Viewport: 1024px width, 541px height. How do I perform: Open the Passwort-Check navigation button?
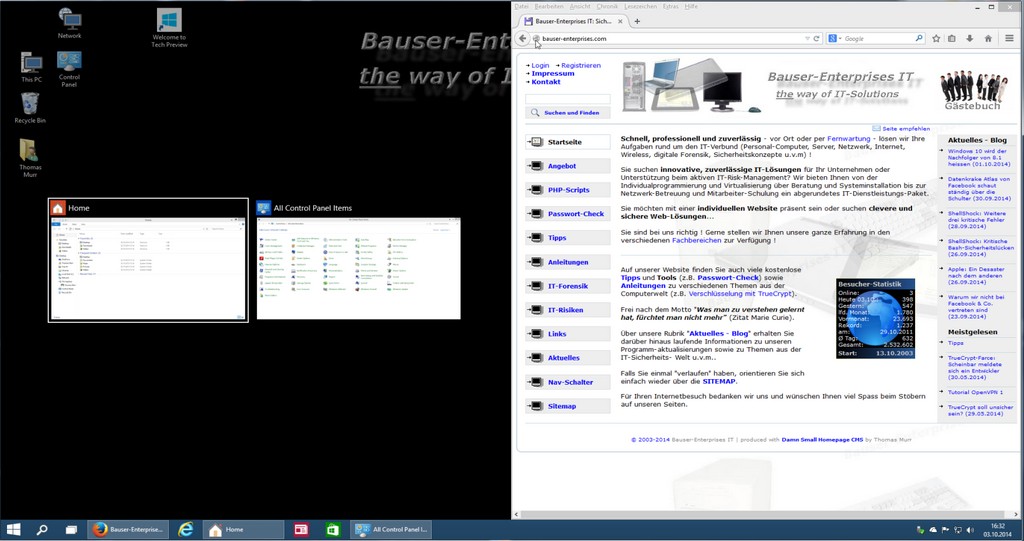pos(568,214)
